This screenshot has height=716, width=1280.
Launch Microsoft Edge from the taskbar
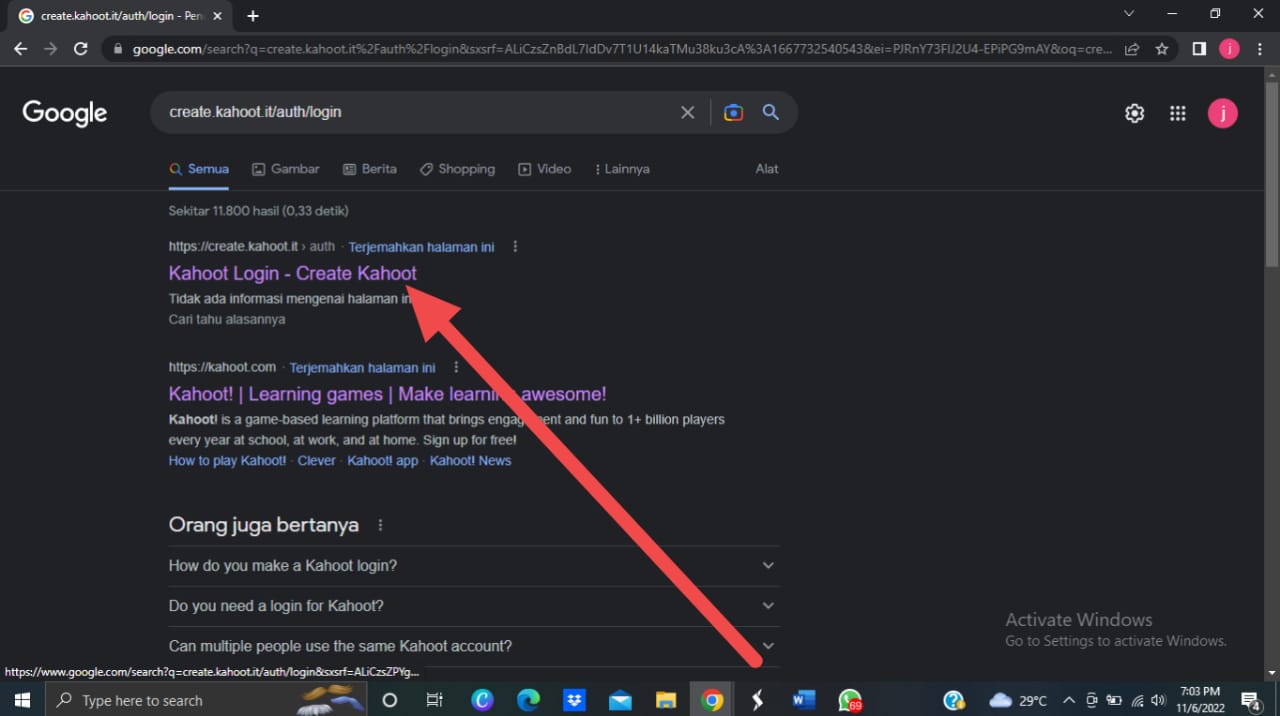pos(528,700)
